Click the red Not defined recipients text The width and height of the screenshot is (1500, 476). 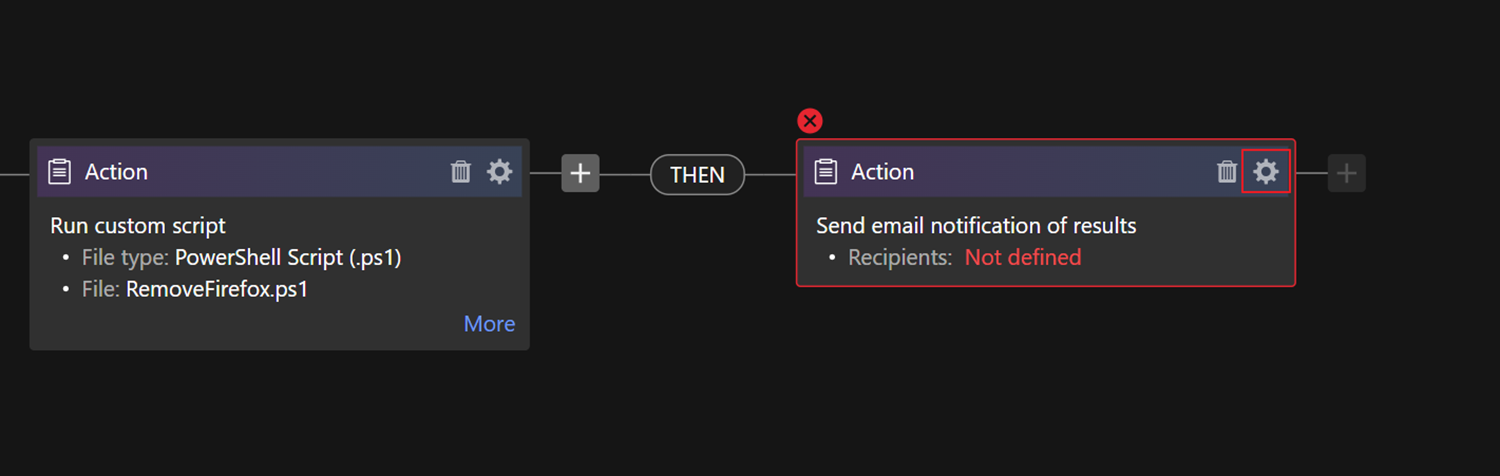[1023, 258]
